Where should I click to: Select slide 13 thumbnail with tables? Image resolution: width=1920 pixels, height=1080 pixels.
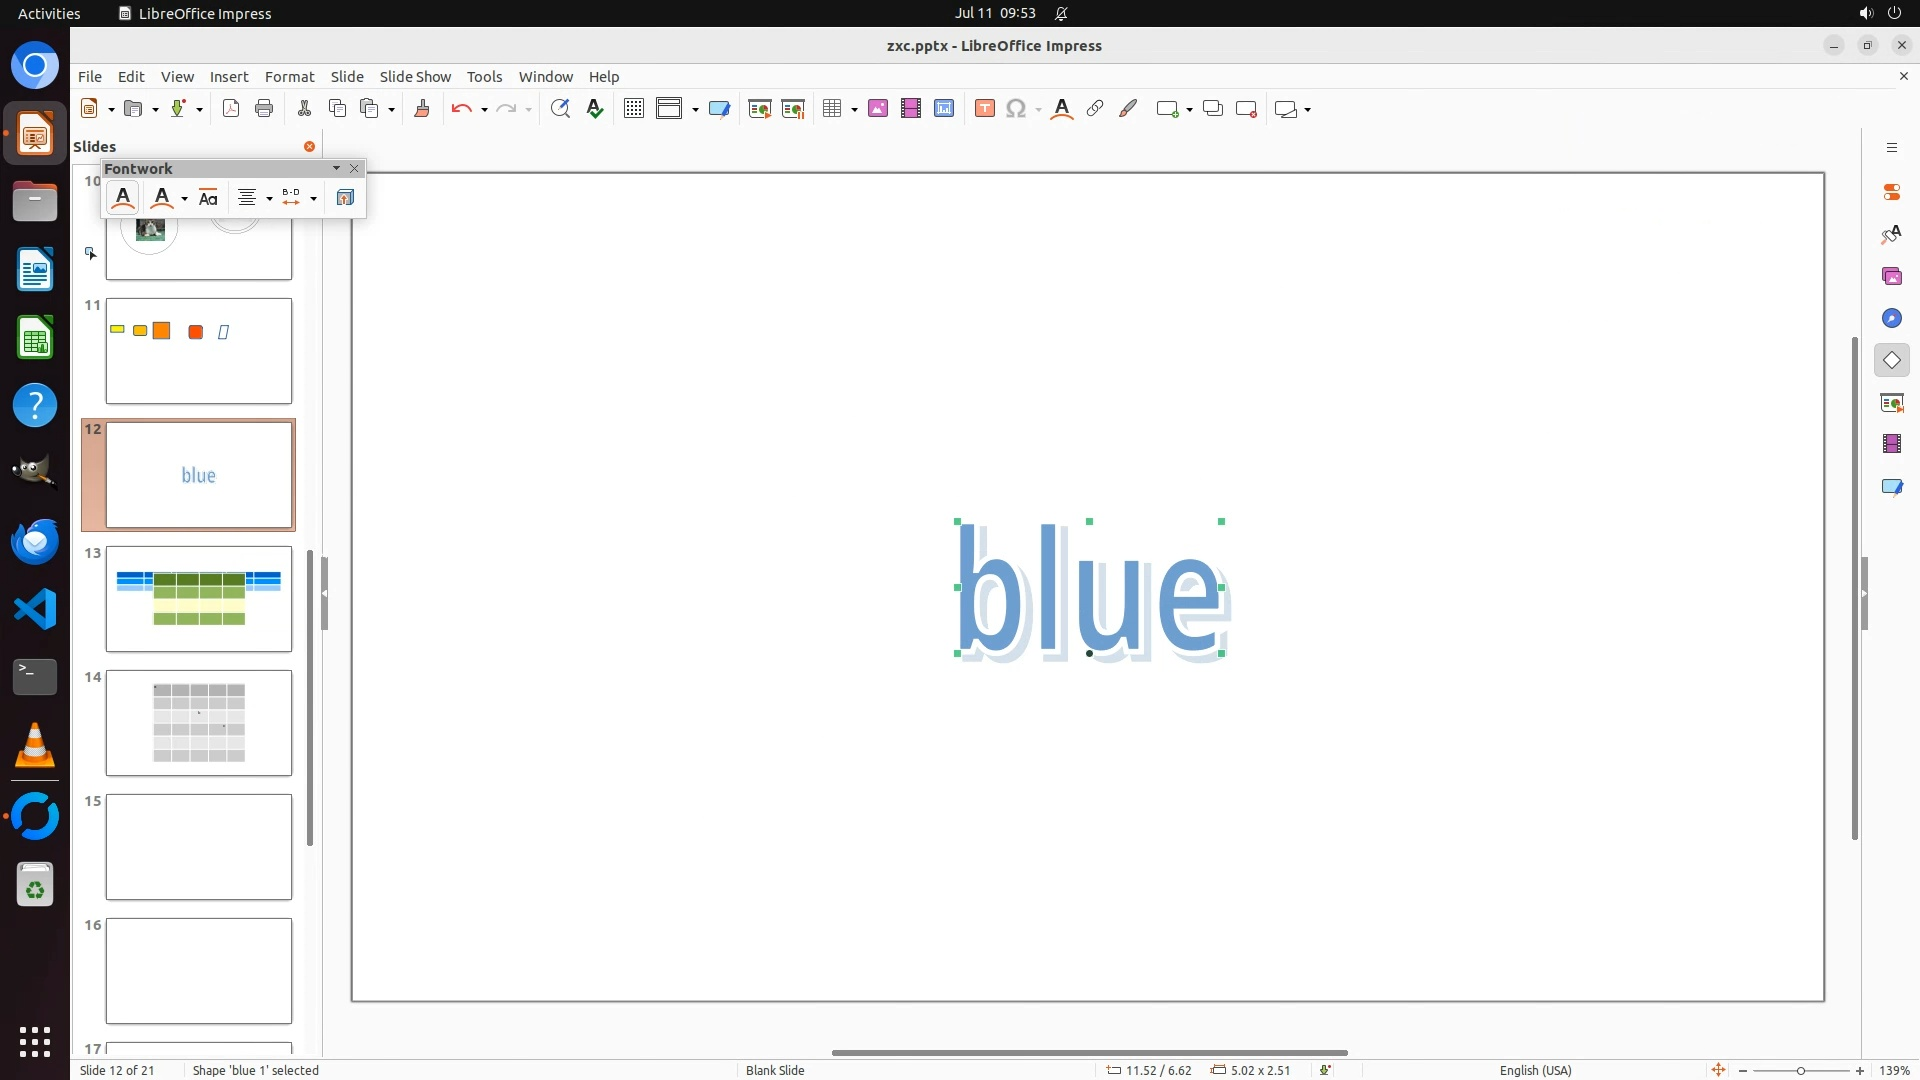pyautogui.click(x=199, y=598)
